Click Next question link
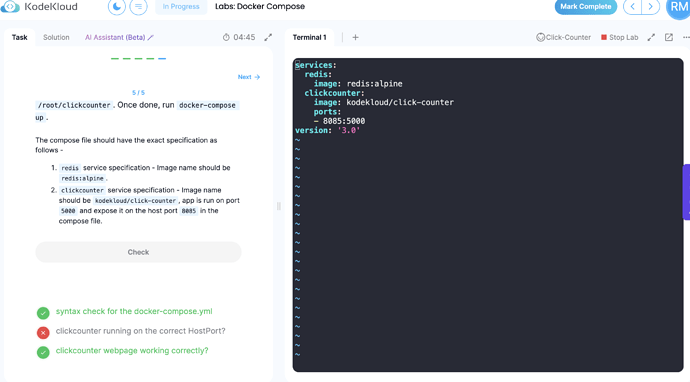The height and width of the screenshot is (382, 690). coord(249,77)
